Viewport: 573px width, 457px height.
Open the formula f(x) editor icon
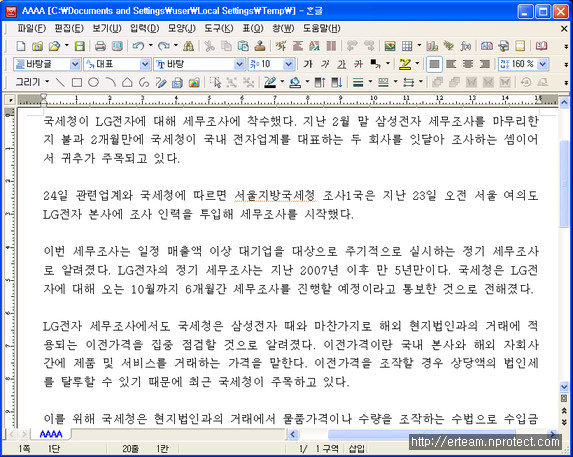(x=466, y=46)
